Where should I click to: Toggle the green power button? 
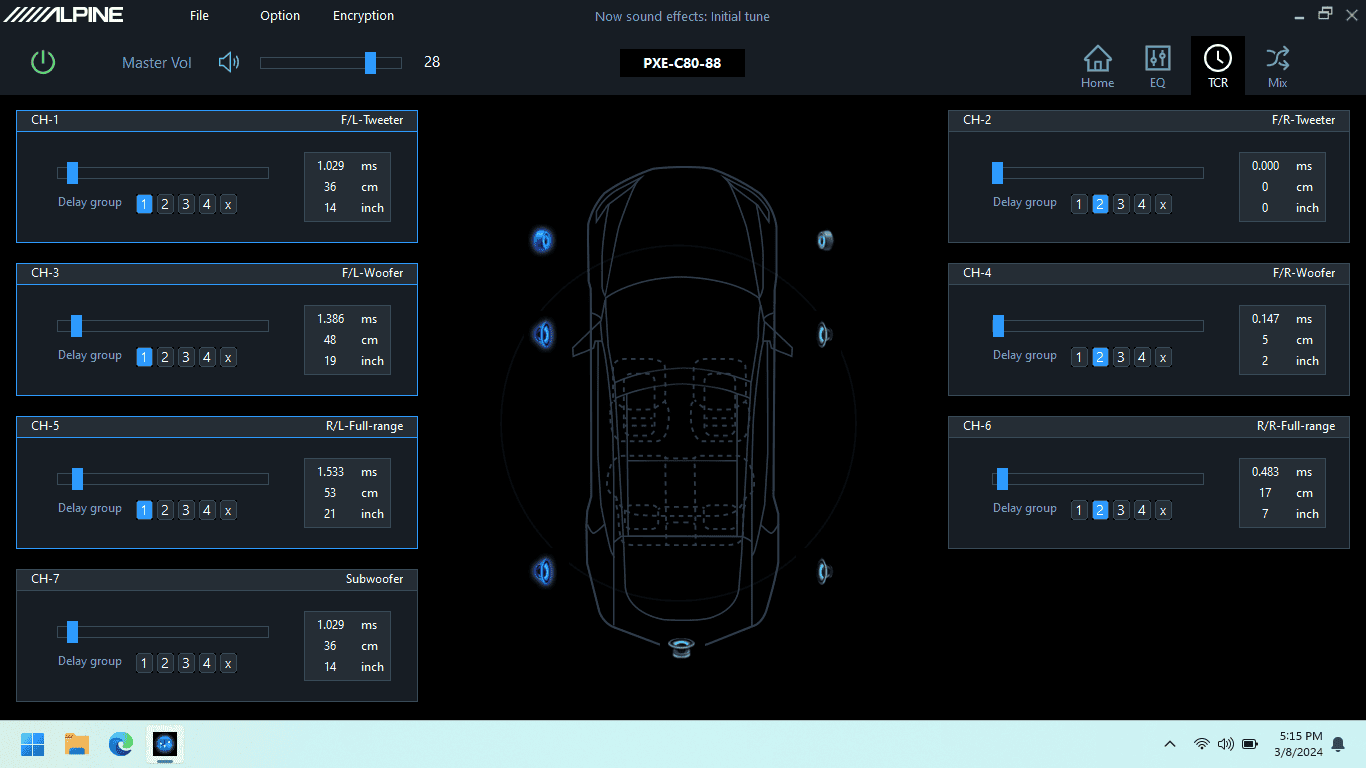pos(43,62)
